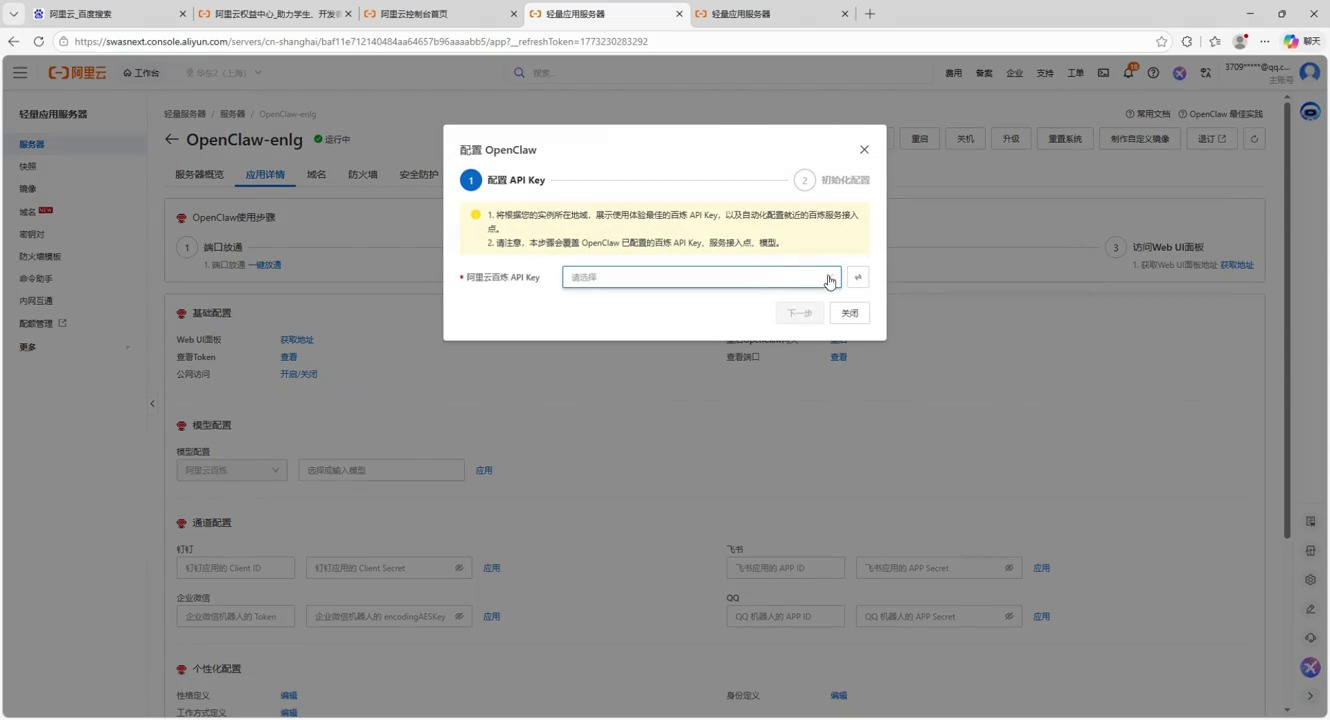Switch to the 域名 tab
This screenshot has height=720, width=1330.
pos(317,175)
